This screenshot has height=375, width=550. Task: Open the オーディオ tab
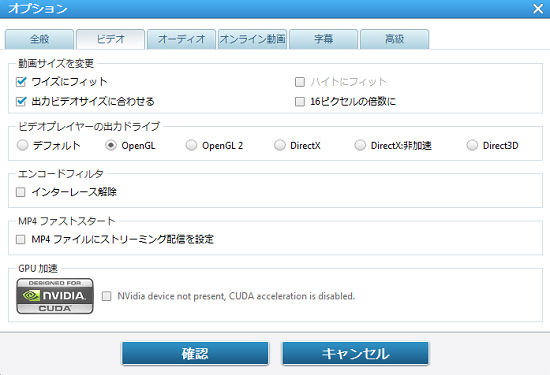point(181,39)
